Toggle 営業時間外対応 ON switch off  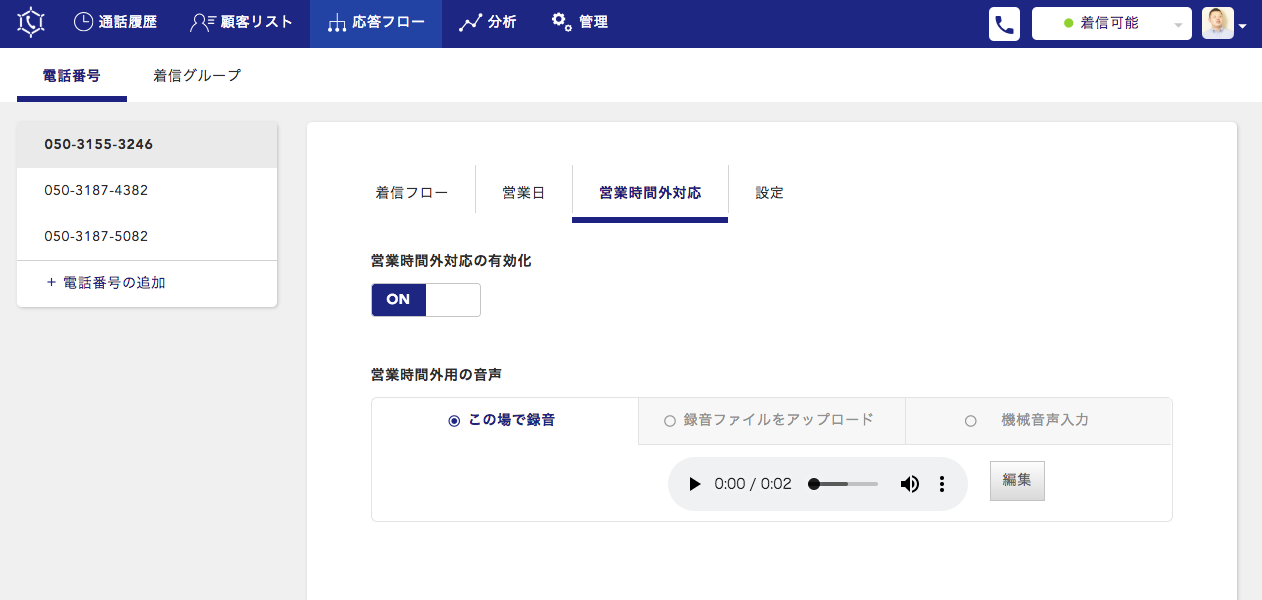coord(426,300)
